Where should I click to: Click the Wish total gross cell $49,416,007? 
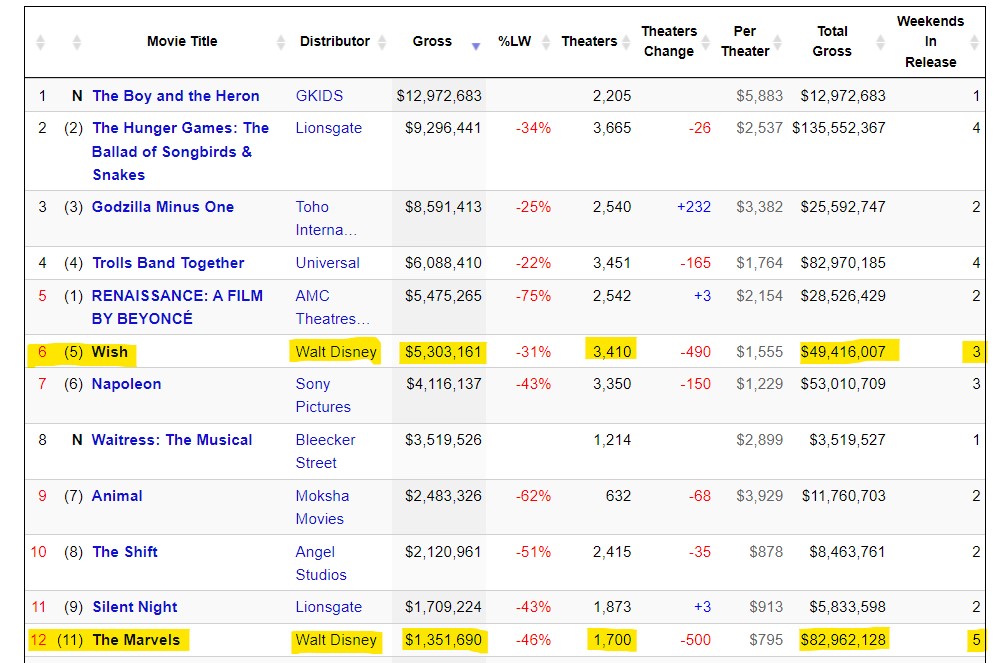click(843, 352)
